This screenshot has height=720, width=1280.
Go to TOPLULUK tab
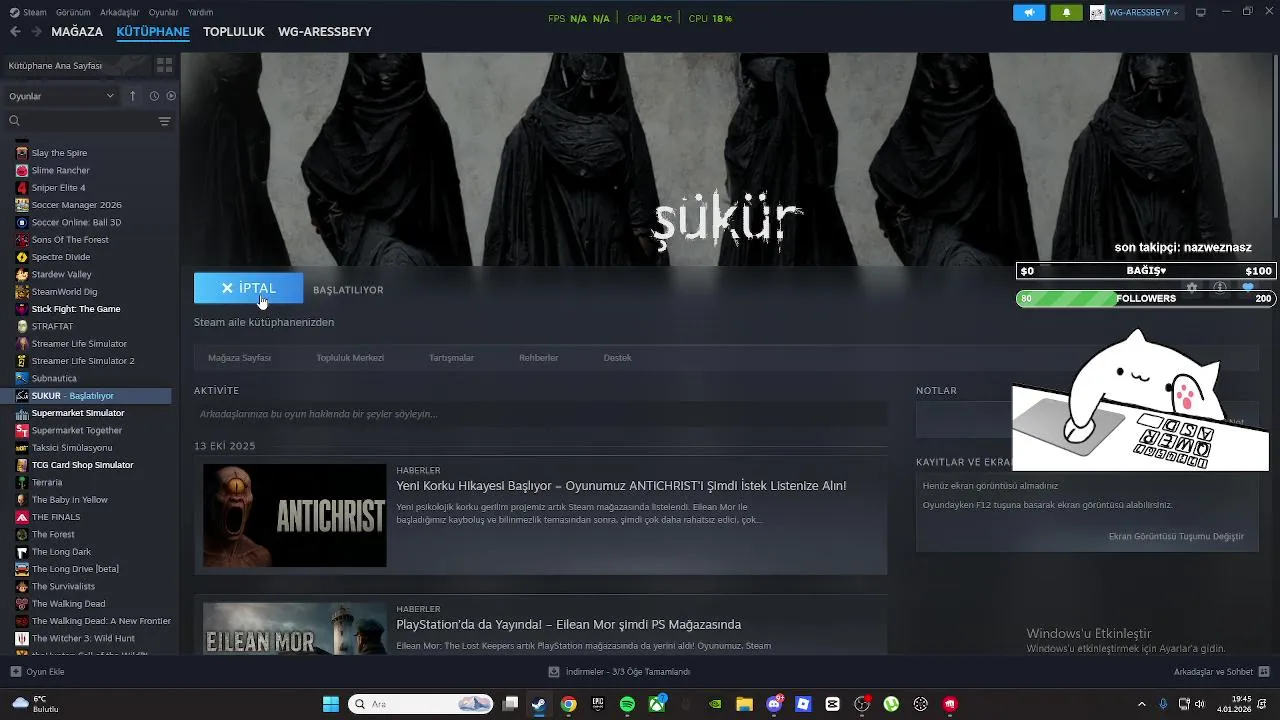234,32
